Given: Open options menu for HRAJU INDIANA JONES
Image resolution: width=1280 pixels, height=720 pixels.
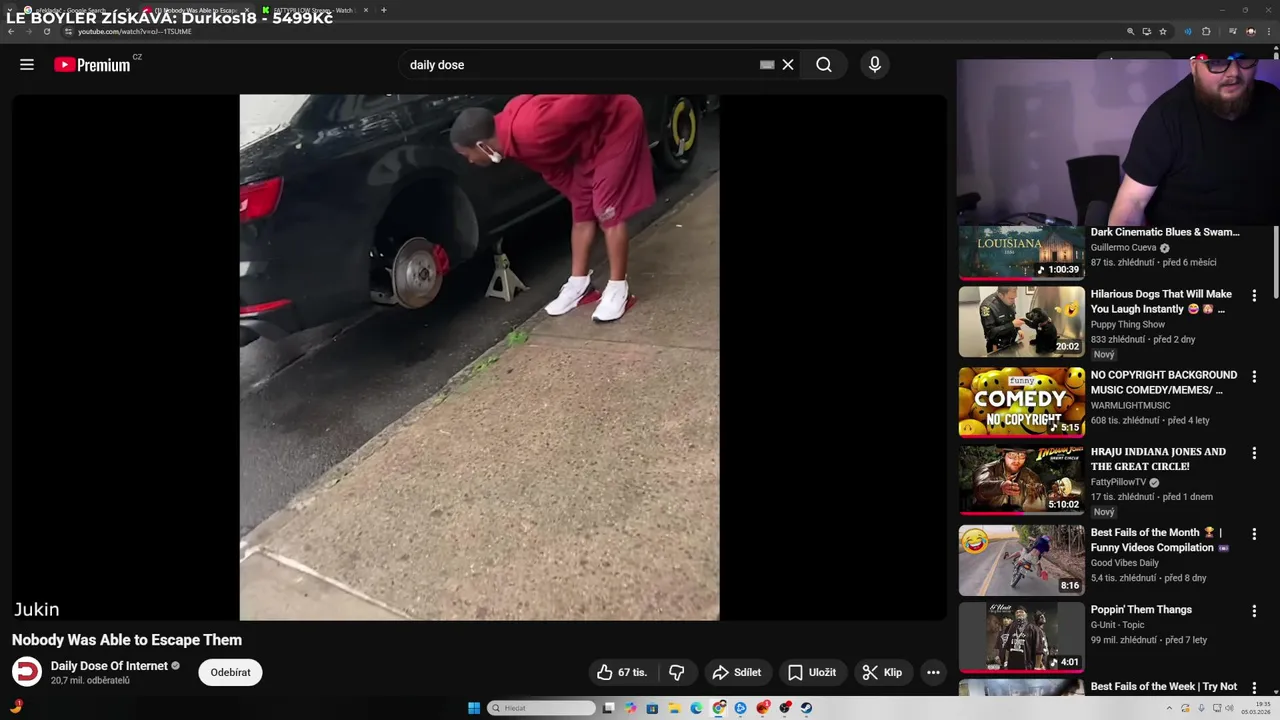Looking at the screenshot, I should [1254, 453].
